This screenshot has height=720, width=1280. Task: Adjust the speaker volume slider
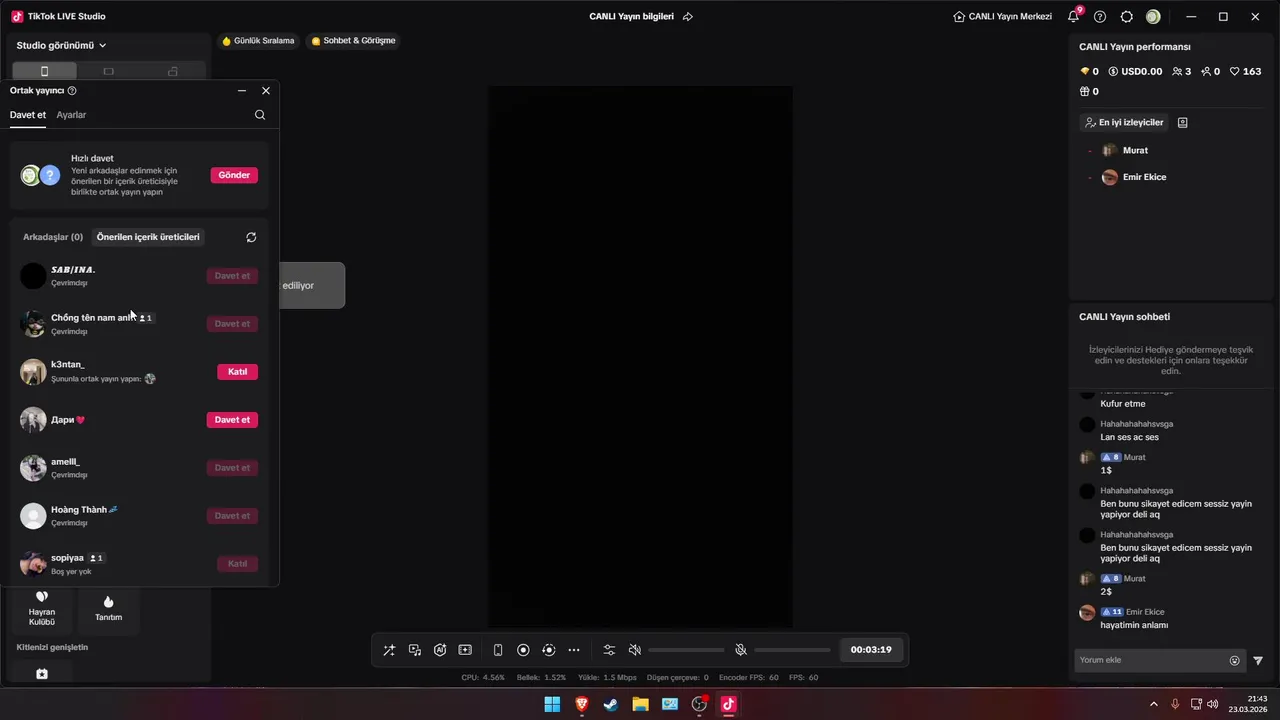click(x=686, y=650)
